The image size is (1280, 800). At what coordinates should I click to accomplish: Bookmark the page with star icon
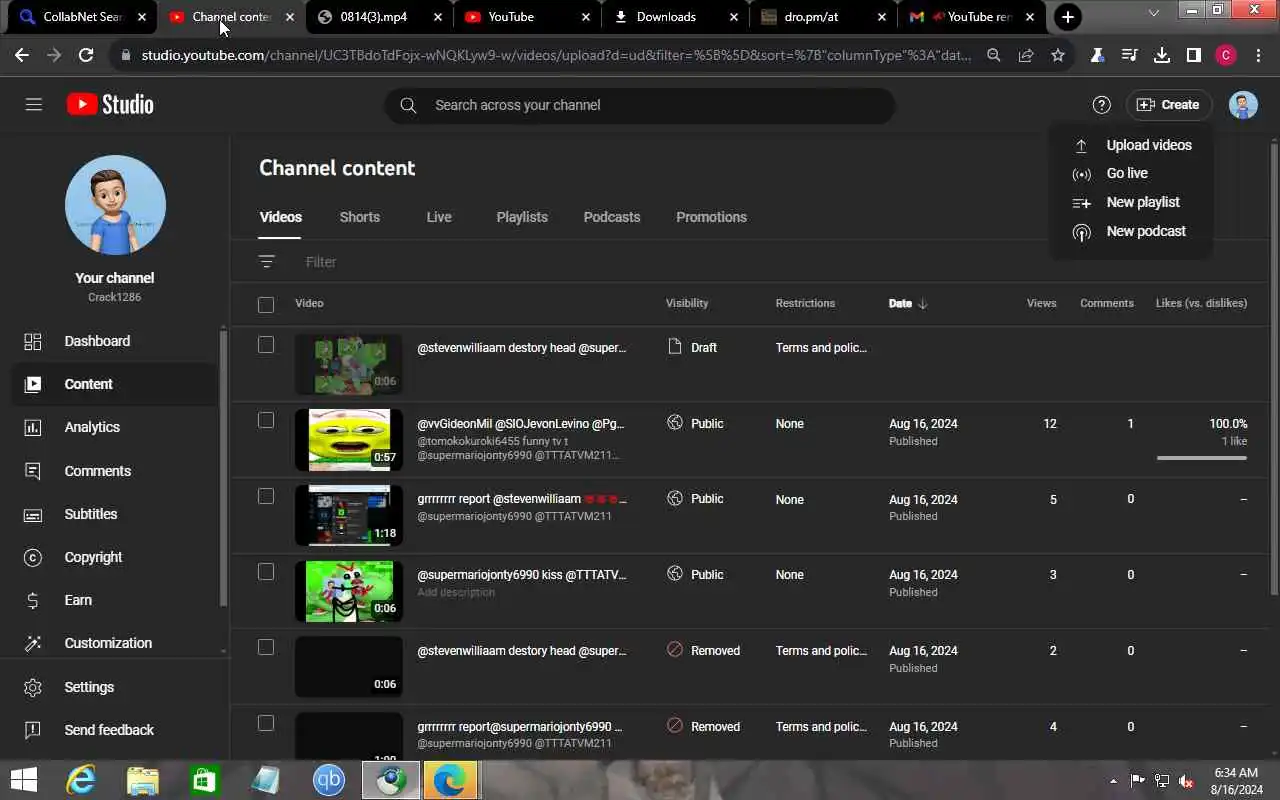[x=1058, y=56]
